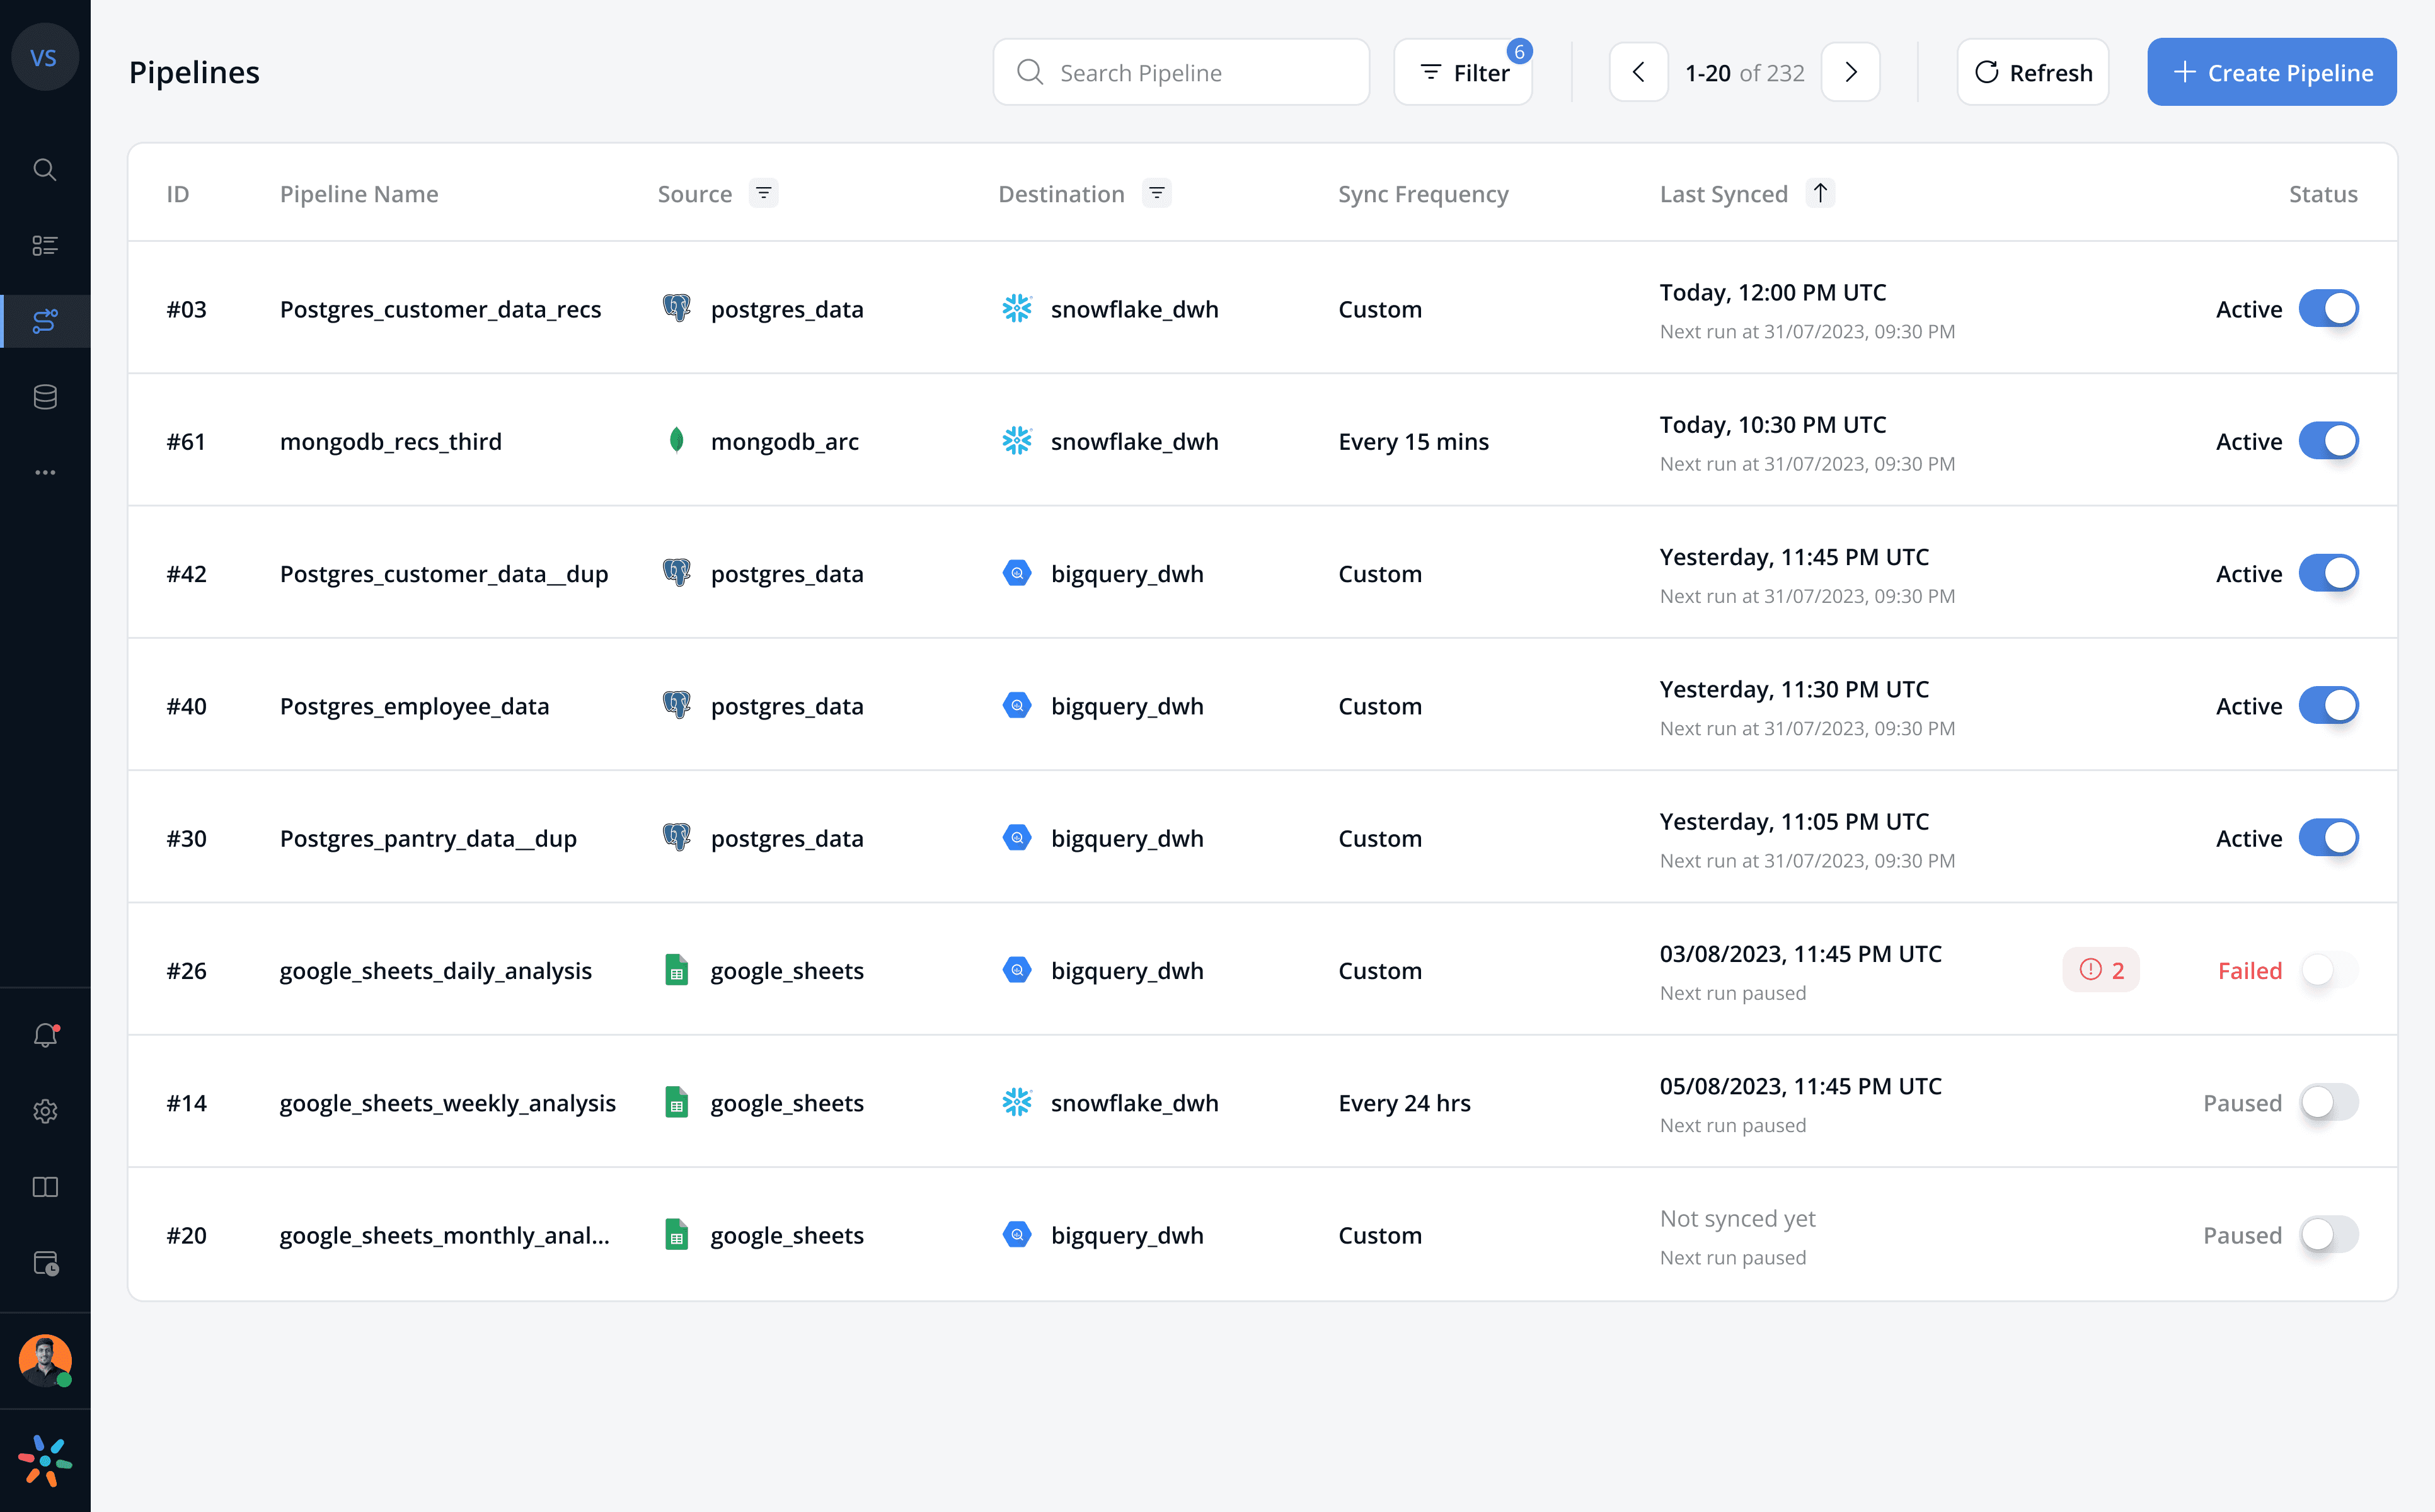
Task: Select the Pipelines icon in sidebar
Action: [45, 321]
